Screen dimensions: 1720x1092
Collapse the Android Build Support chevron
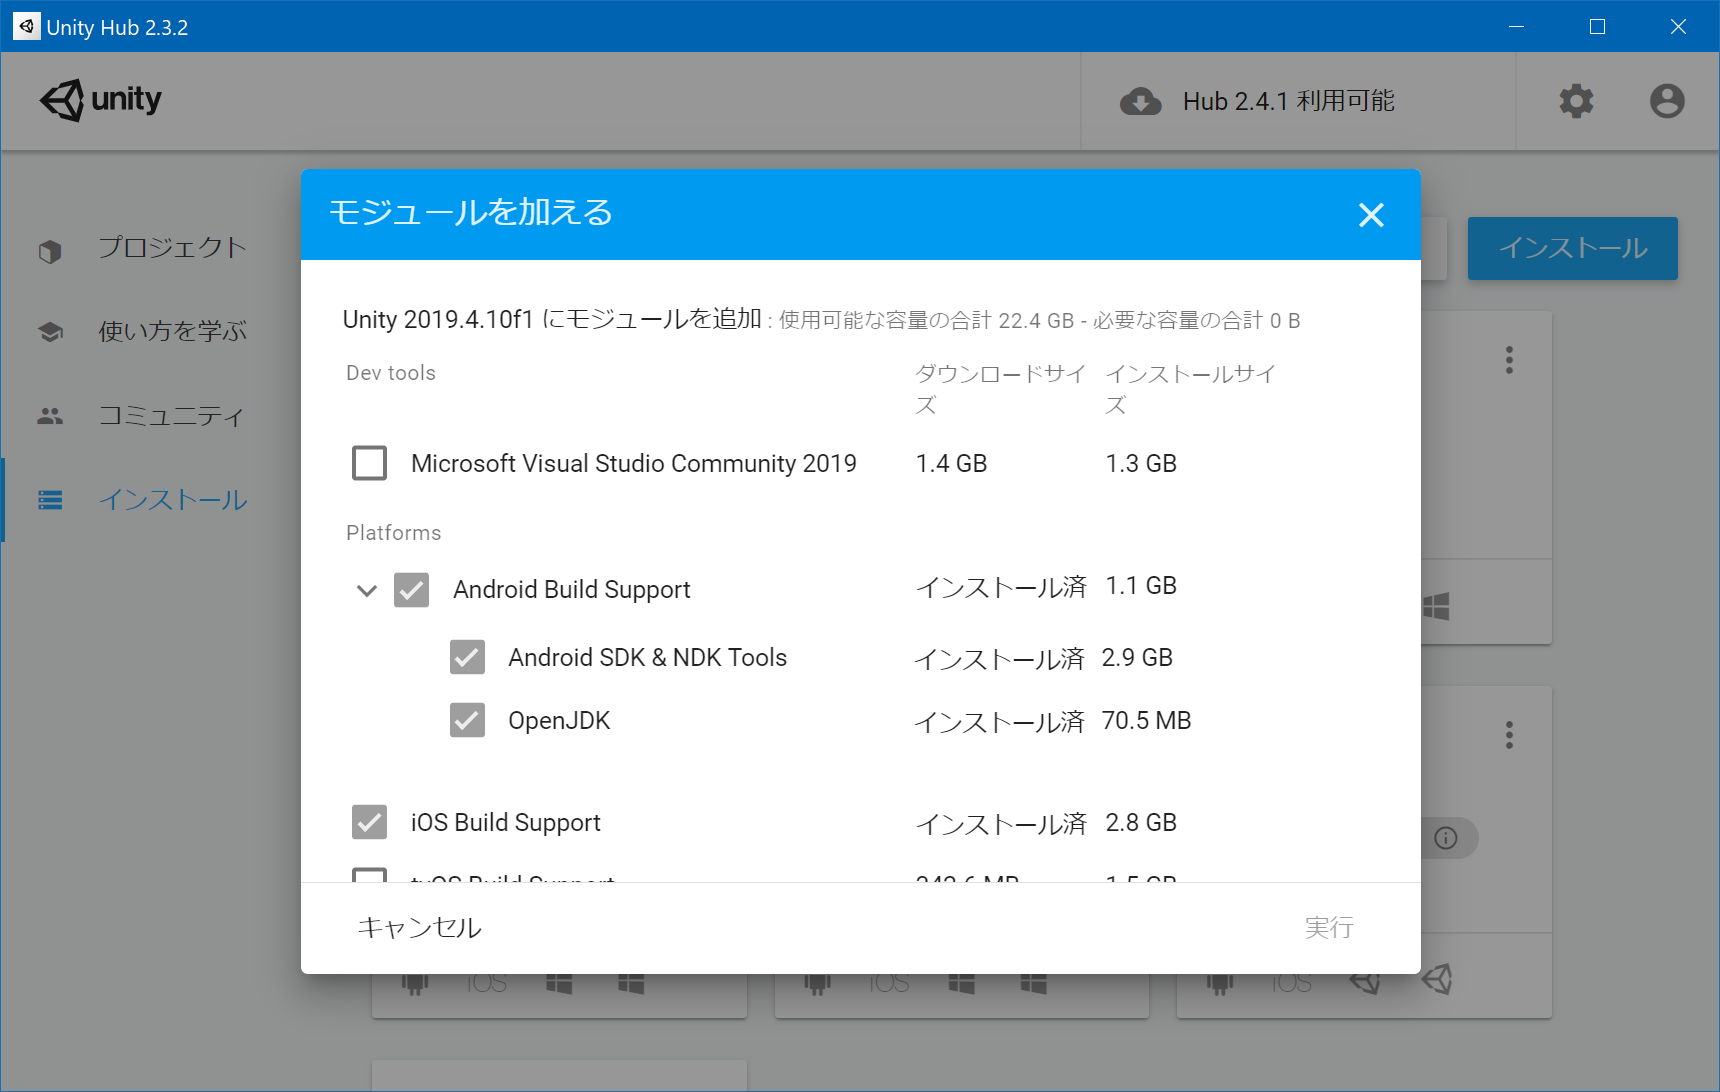tap(367, 591)
